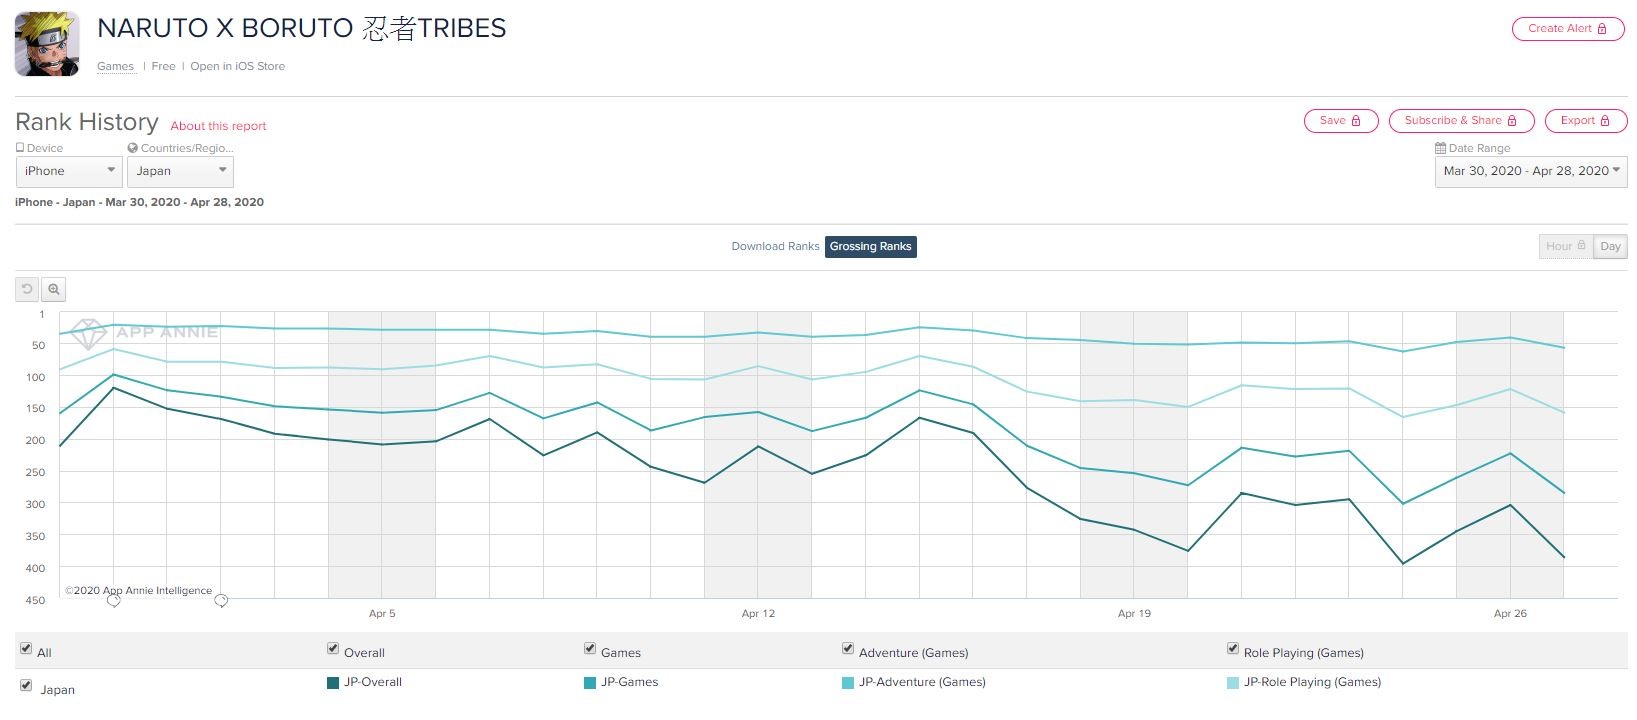Toggle the Overall checkbox
The height and width of the screenshot is (720, 1637).
pyautogui.click(x=333, y=649)
